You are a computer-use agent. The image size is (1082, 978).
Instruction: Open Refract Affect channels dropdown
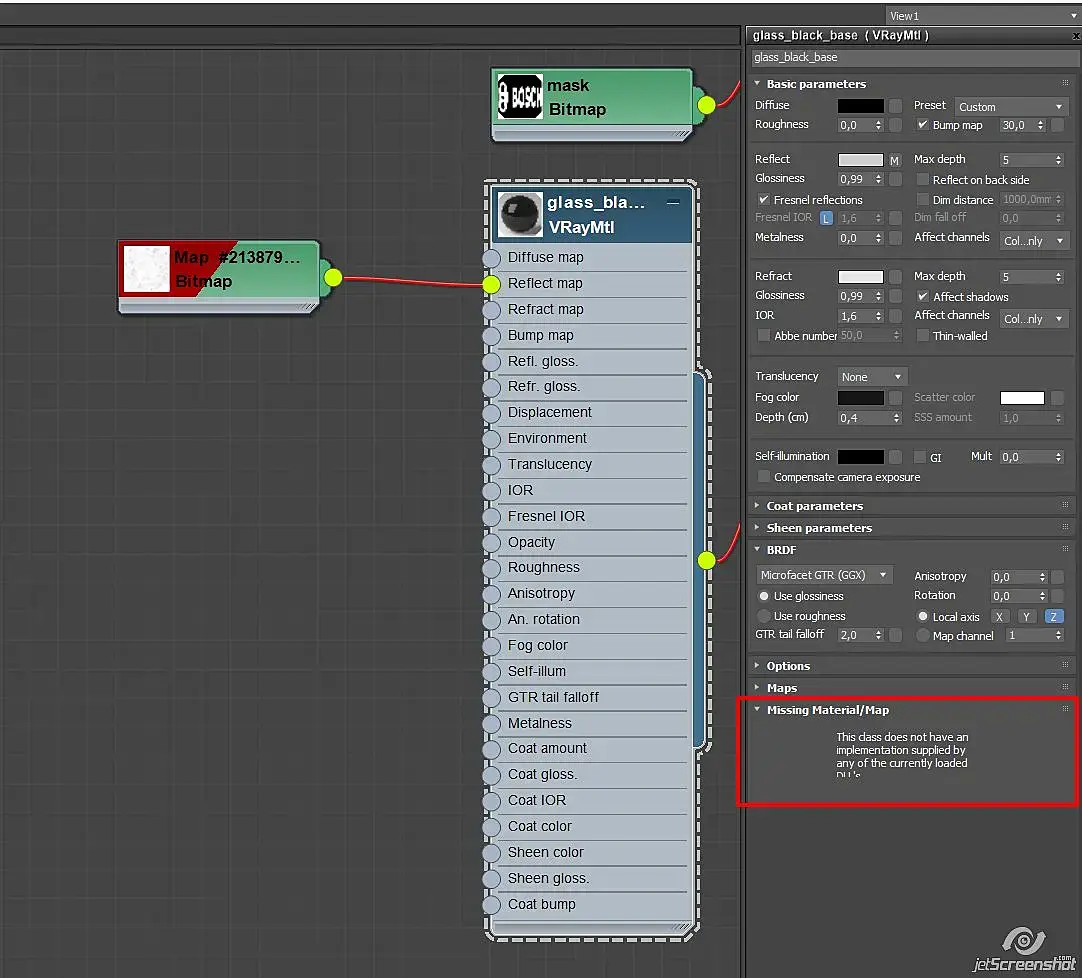pyautogui.click(x=1033, y=319)
